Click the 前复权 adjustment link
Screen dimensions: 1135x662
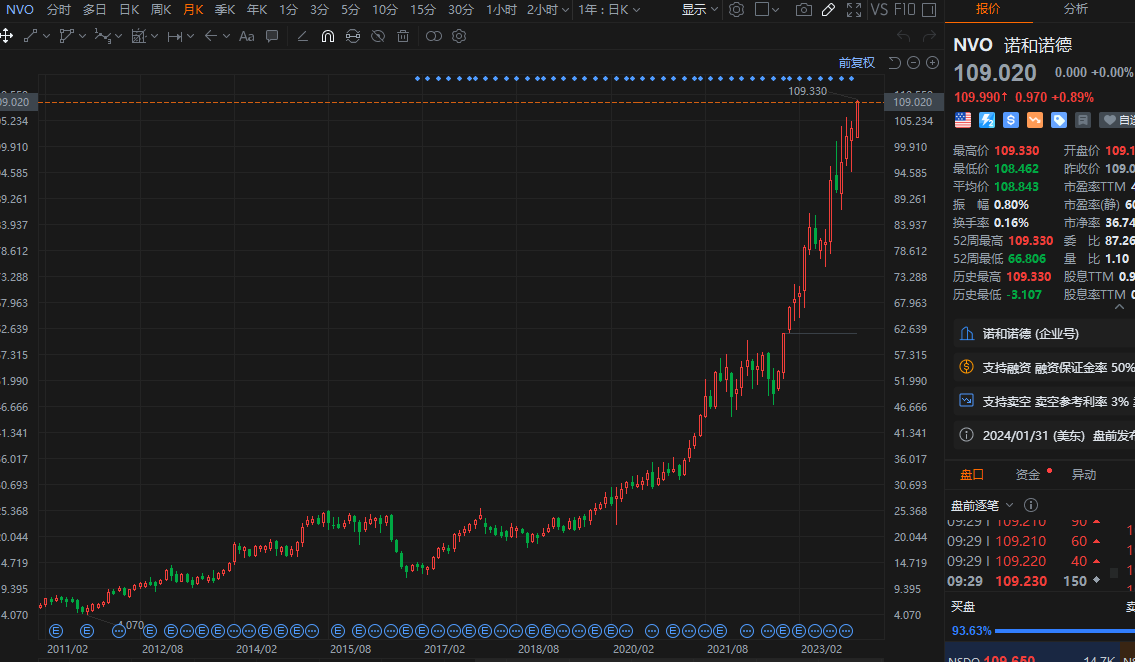[856, 62]
